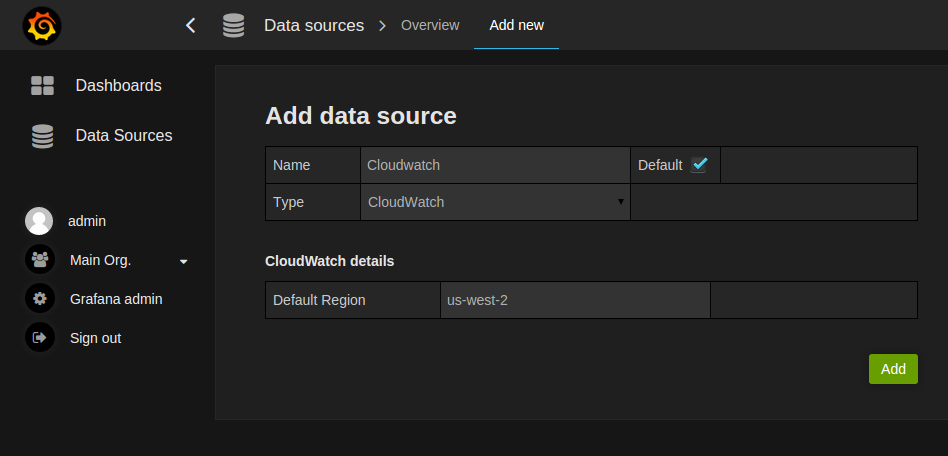
Task: Click the Main Org. organization icon
Action: pyautogui.click(x=39, y=260)
